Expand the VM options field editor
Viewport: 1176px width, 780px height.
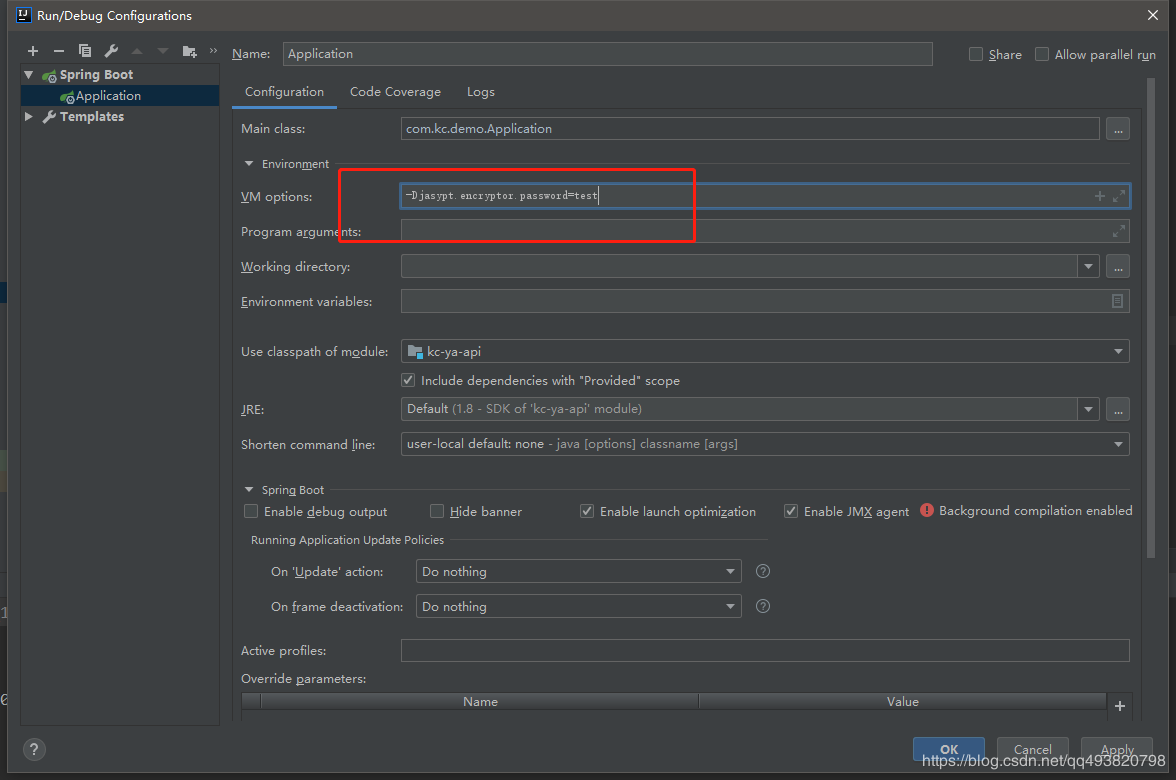point(1119,197)
